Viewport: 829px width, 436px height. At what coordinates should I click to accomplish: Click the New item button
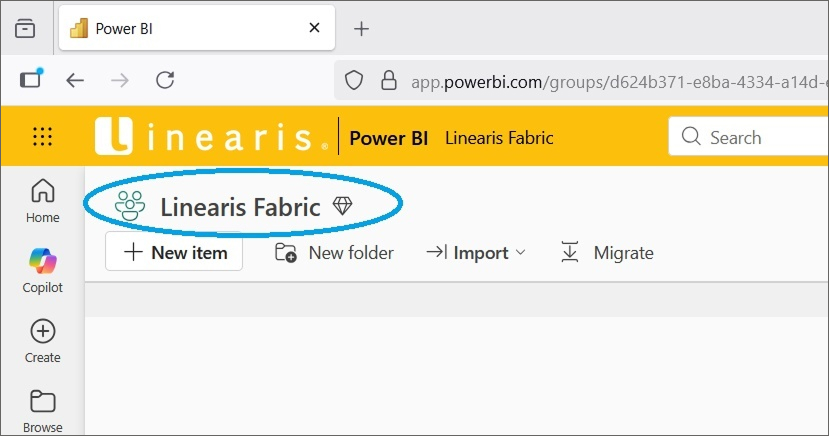click(x=174, y=253)
